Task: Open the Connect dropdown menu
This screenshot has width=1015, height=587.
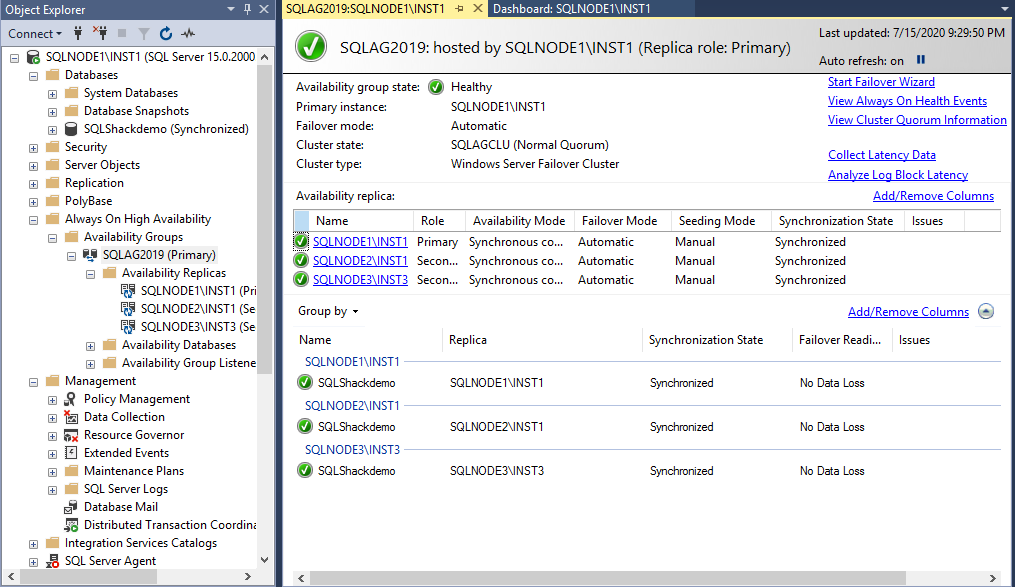Action: coord(34,33)
